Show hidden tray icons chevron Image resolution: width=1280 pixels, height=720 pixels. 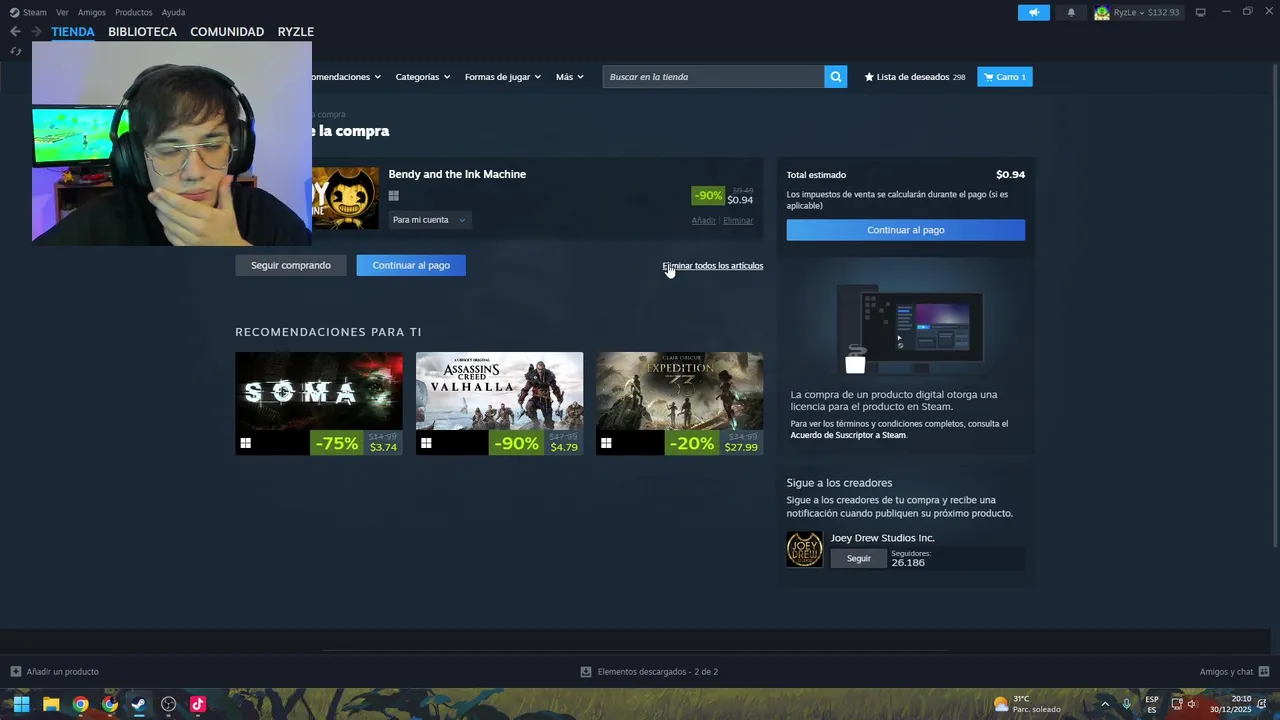click(x=1105, y=704)
